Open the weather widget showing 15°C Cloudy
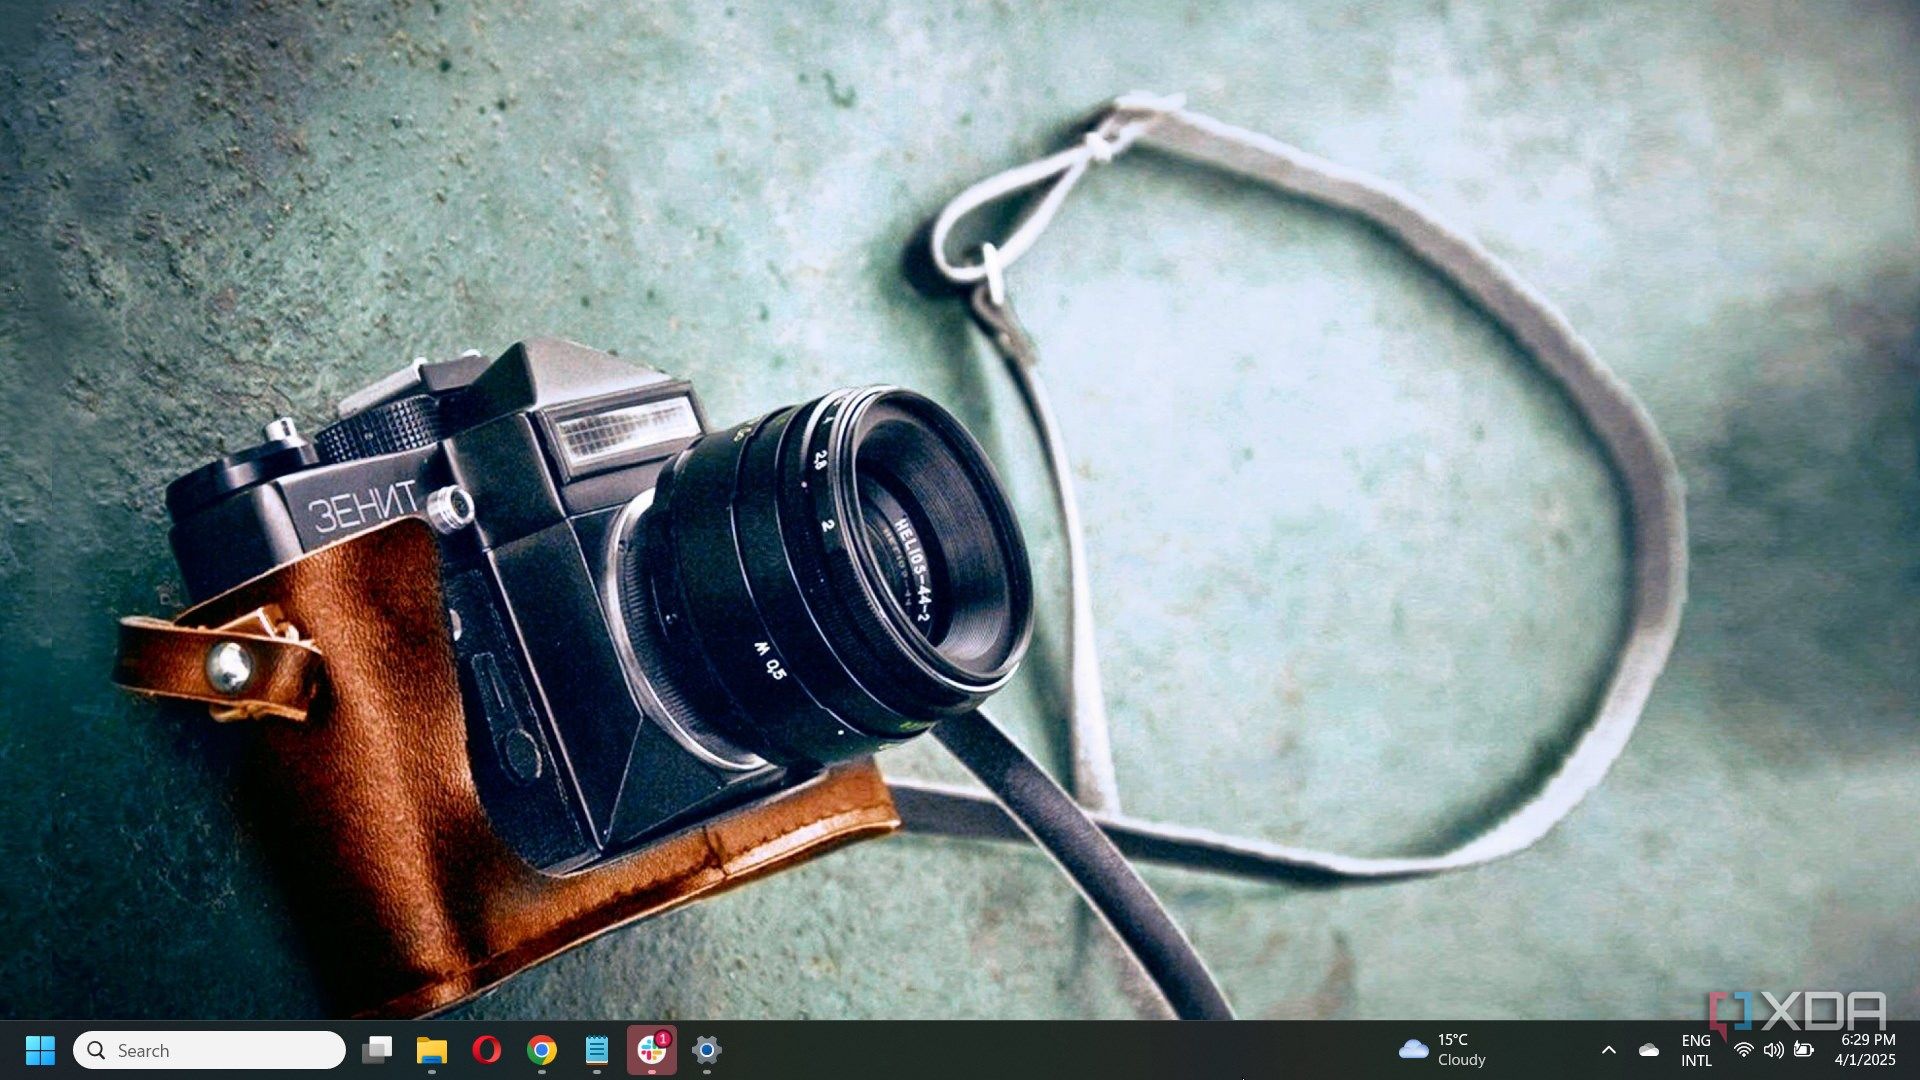This screenshot has height=1080, width=1920. coord(1443,1050)
